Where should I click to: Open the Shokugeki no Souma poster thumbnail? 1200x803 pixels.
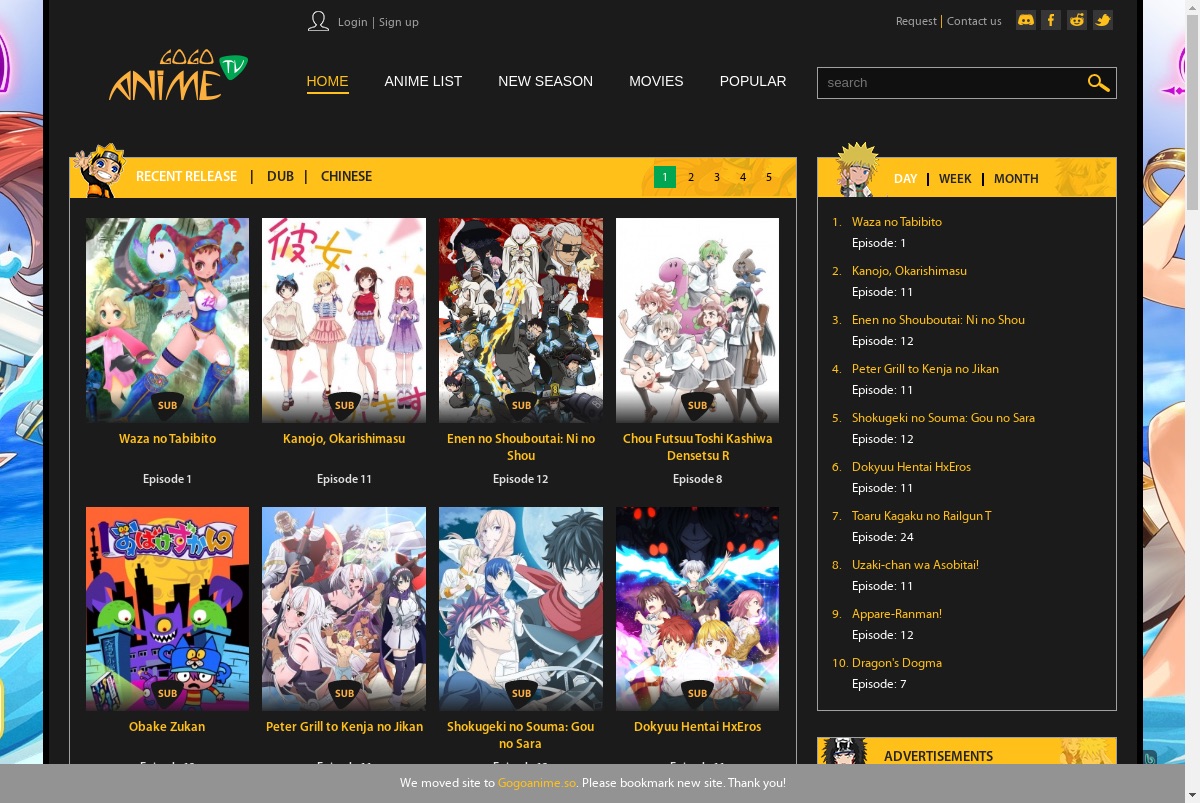tap(521, 608)
